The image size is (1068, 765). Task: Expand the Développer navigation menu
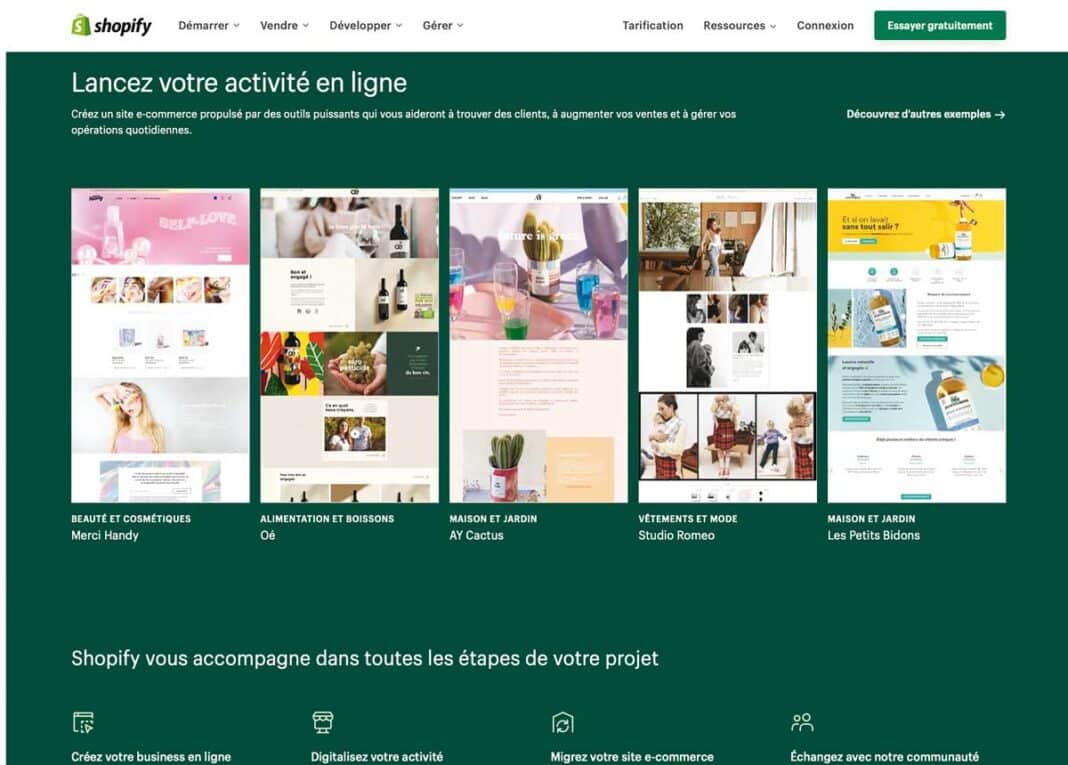pos(365,26)
